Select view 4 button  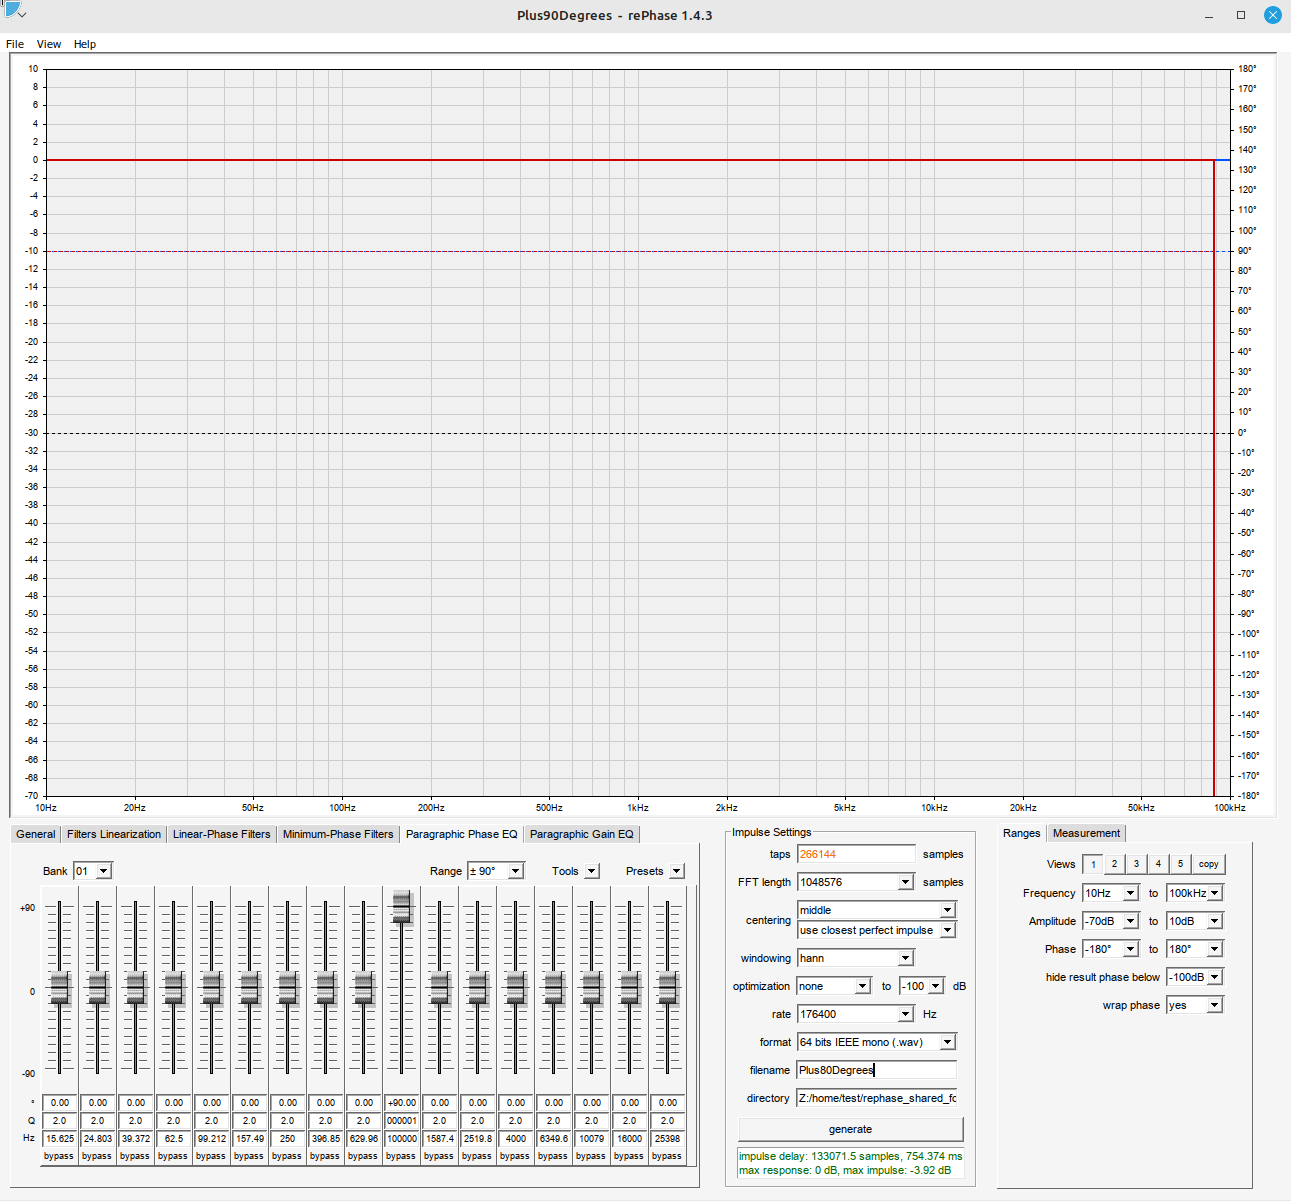(1159, 864)
